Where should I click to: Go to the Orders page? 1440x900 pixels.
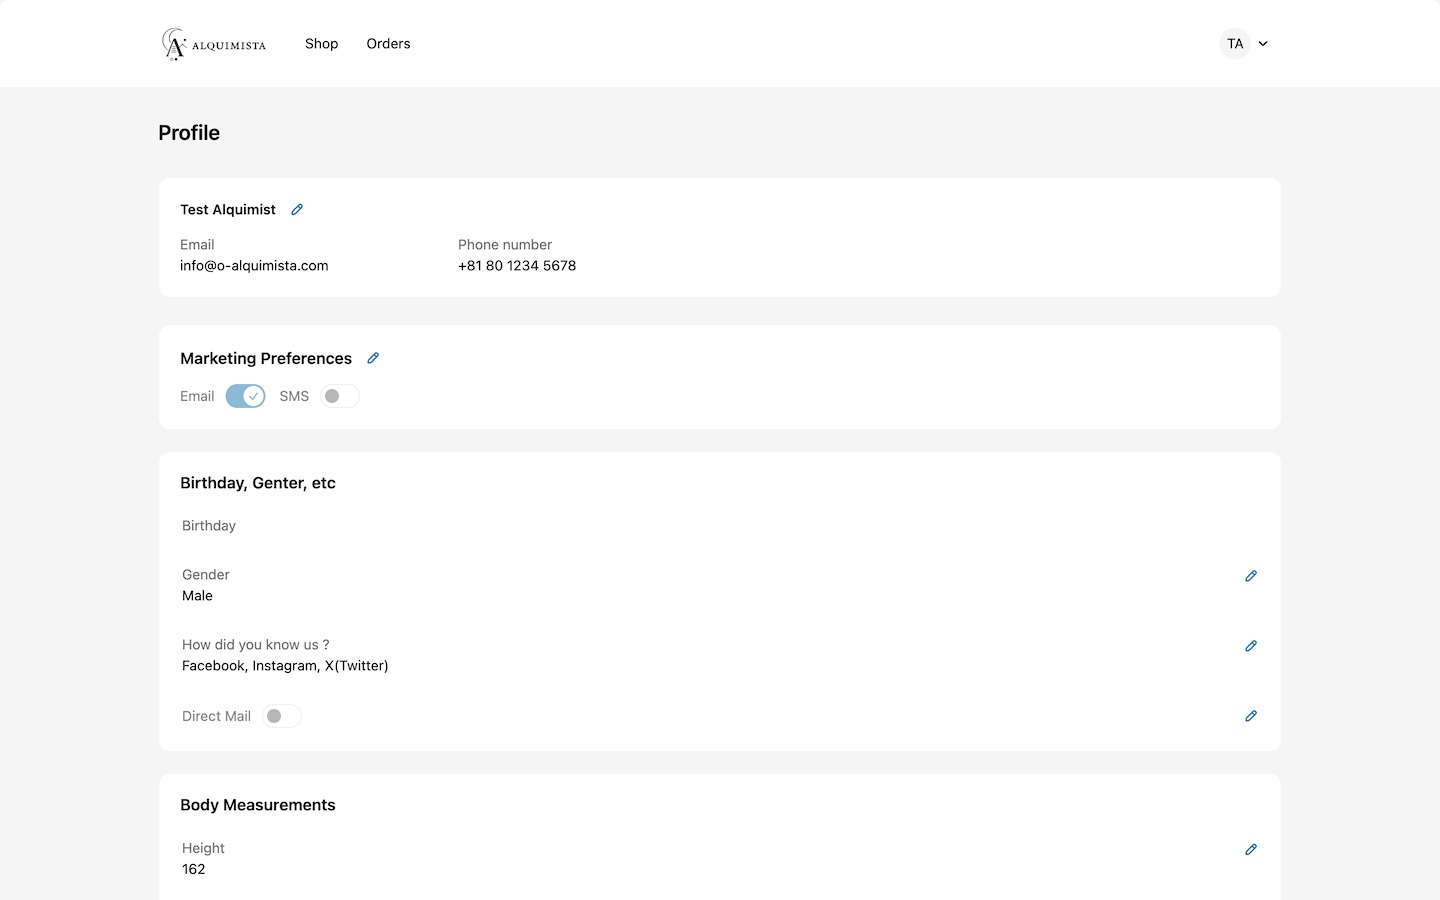(388, 44)
